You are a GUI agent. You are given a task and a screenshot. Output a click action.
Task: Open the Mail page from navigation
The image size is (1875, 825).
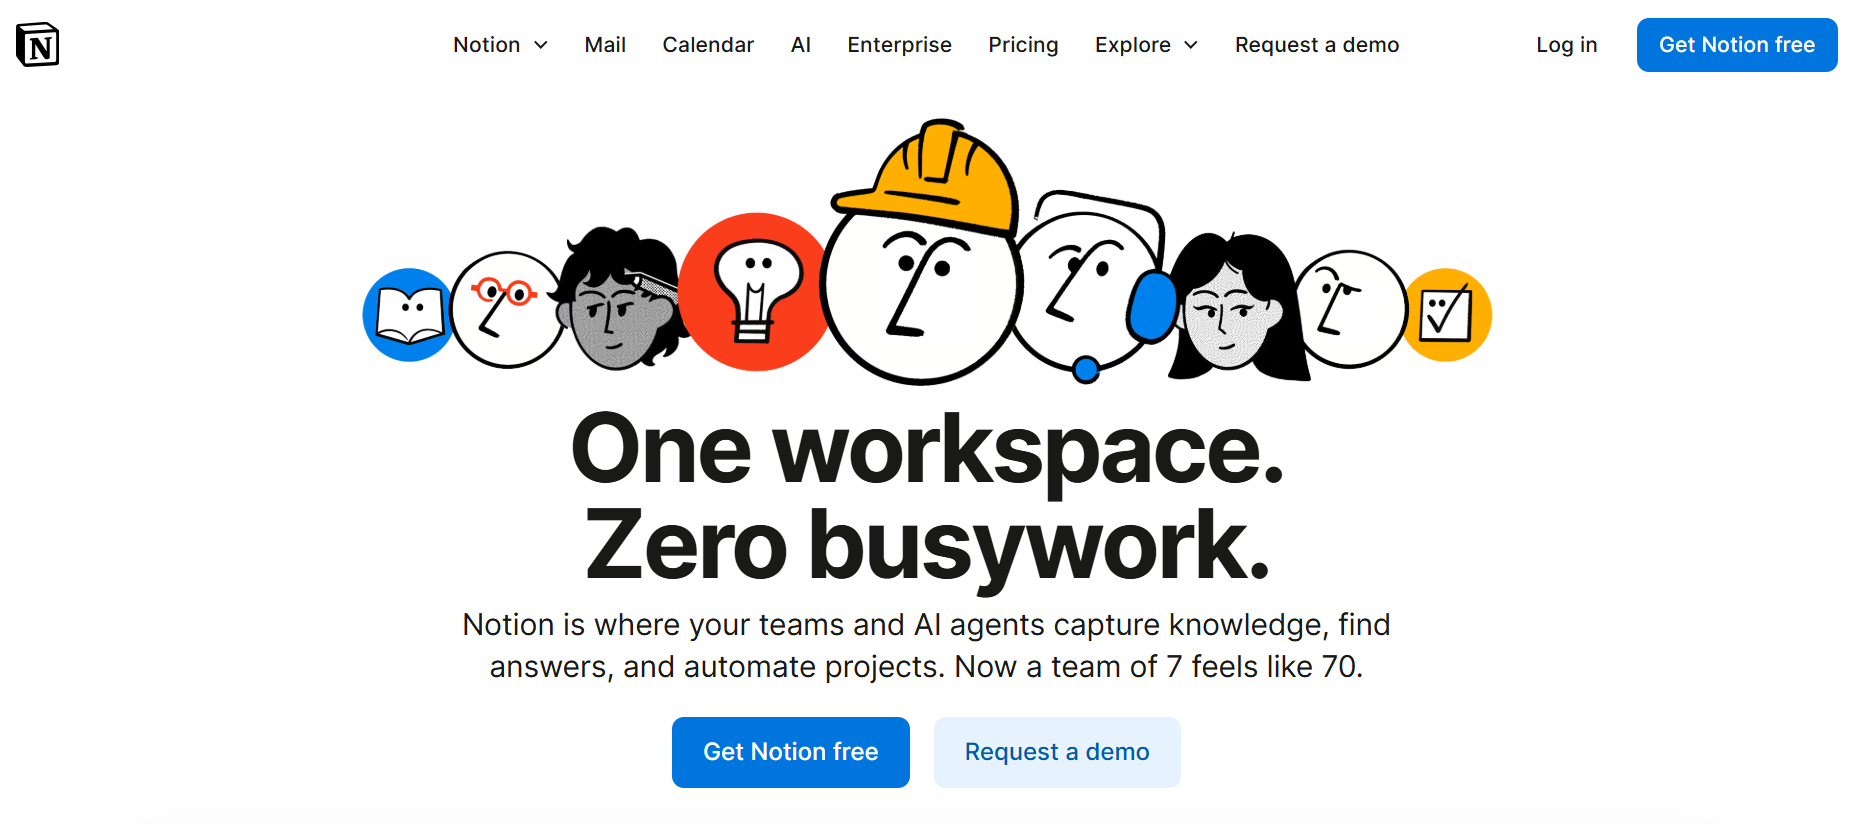pyautogui.click(x=605, y=45)
